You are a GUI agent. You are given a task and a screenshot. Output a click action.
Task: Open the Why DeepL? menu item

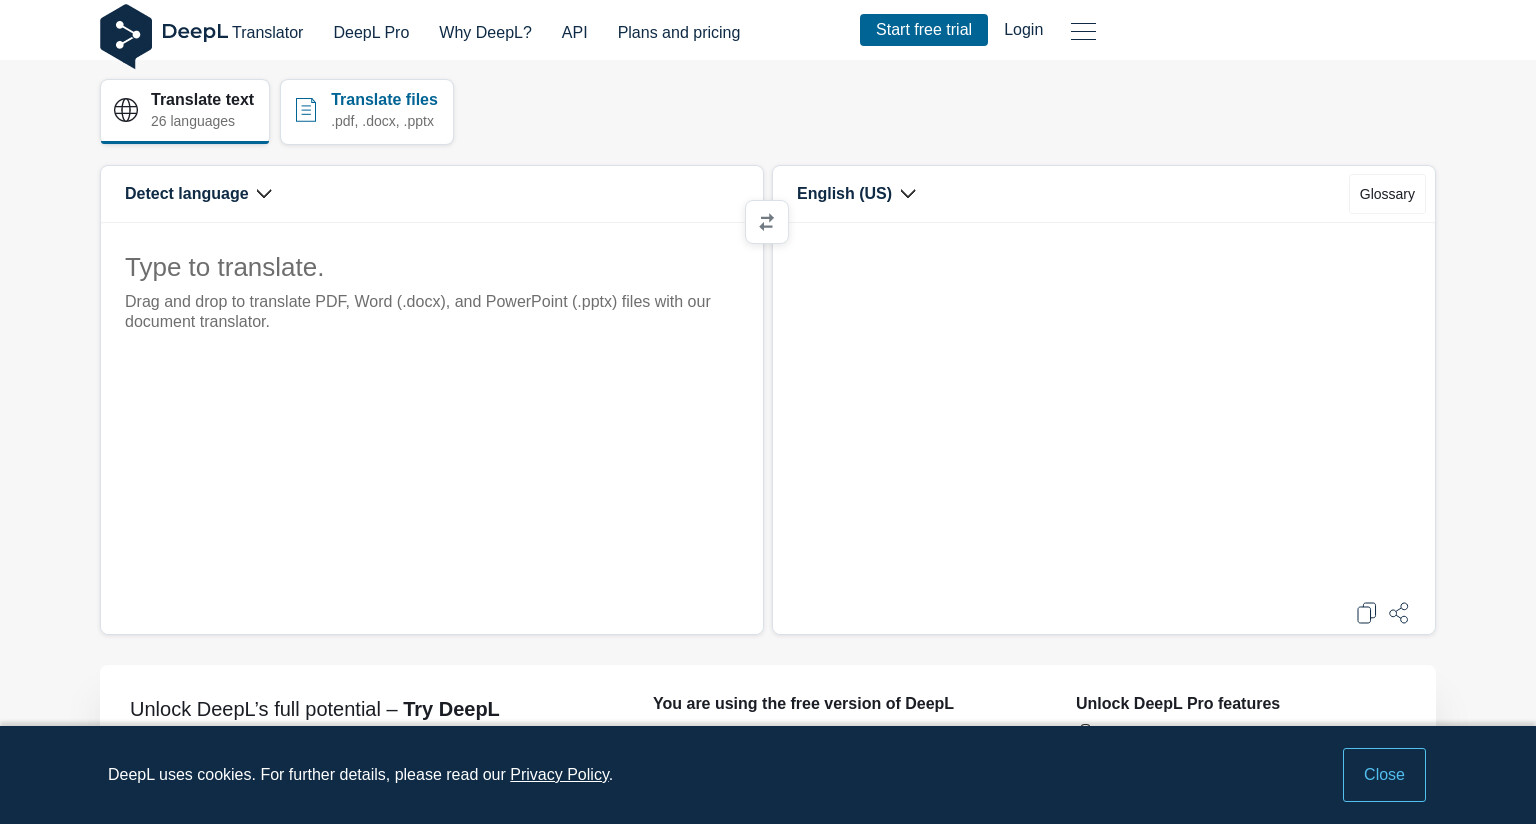pos(485,33)
